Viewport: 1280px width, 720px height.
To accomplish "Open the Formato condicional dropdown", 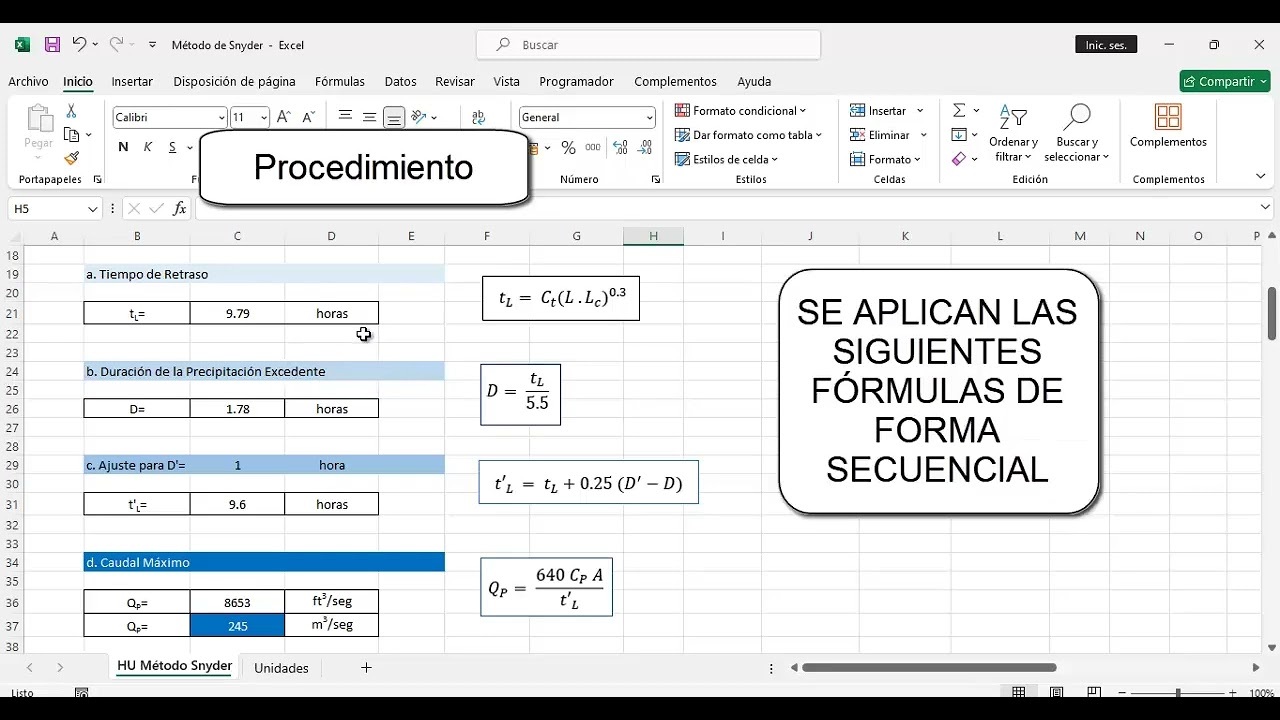I will [740, 111].
